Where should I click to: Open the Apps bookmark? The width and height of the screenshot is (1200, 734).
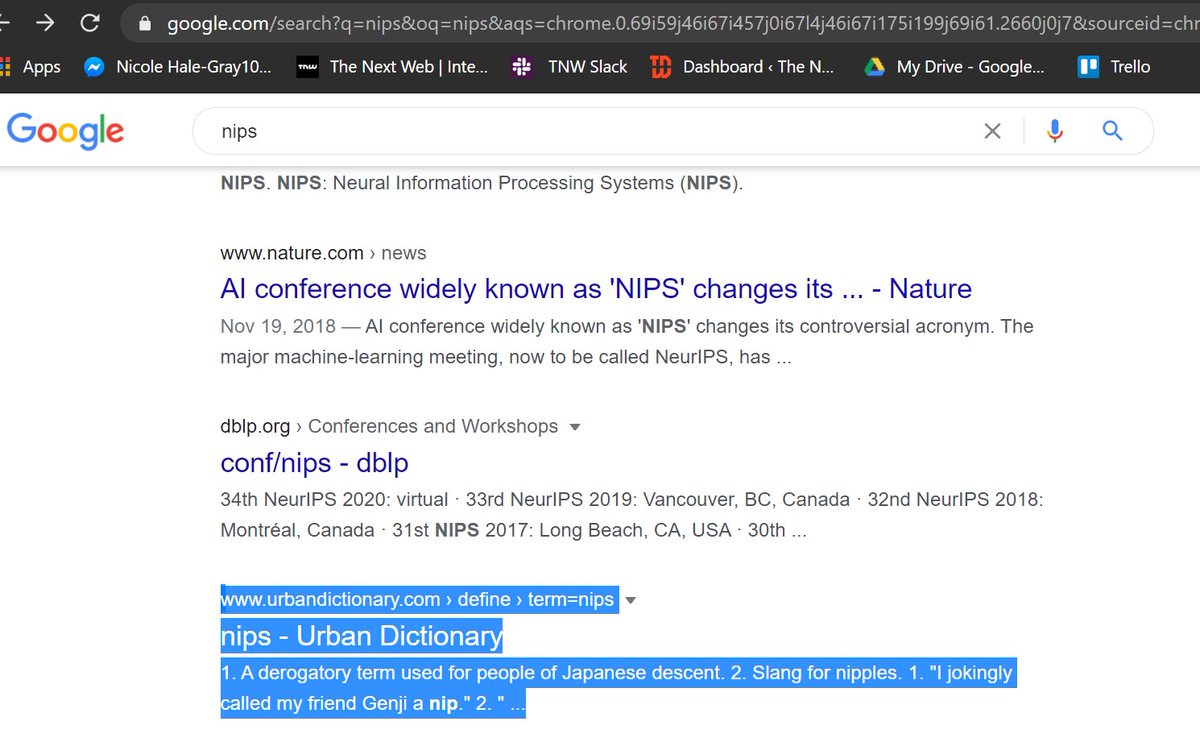click(31, 67)
